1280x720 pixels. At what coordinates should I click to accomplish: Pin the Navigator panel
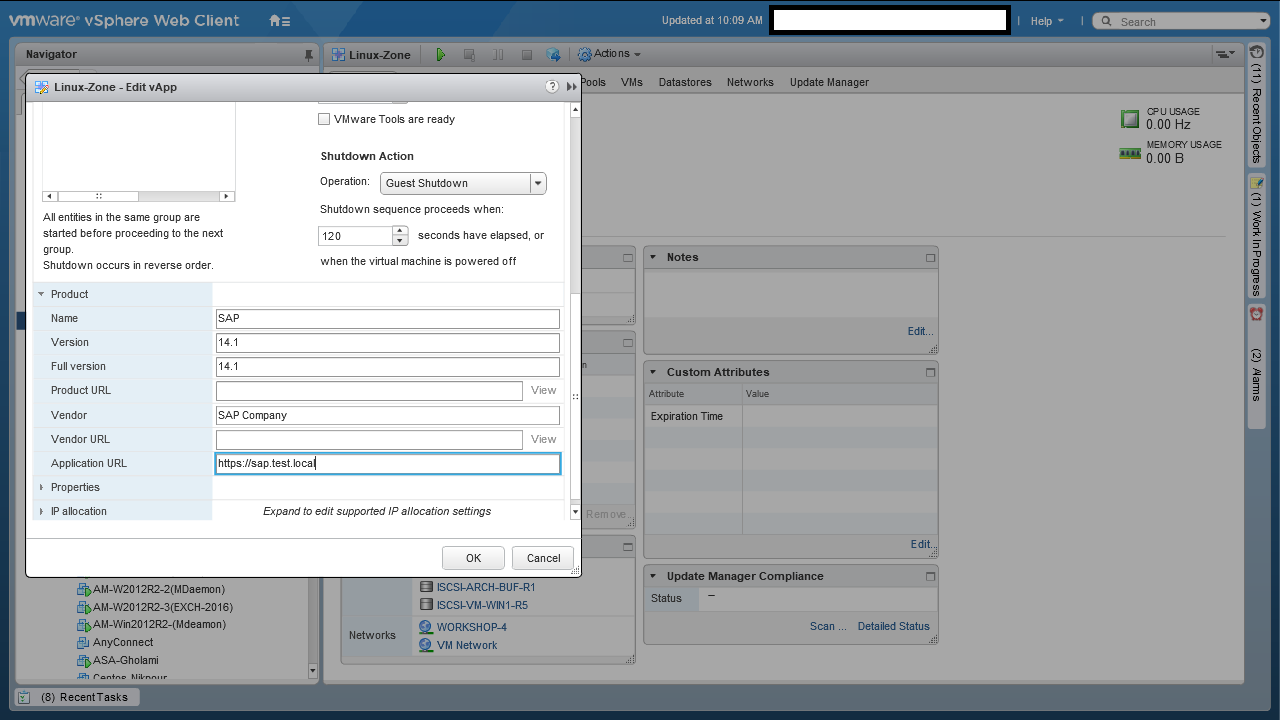(x=308, y=54)
